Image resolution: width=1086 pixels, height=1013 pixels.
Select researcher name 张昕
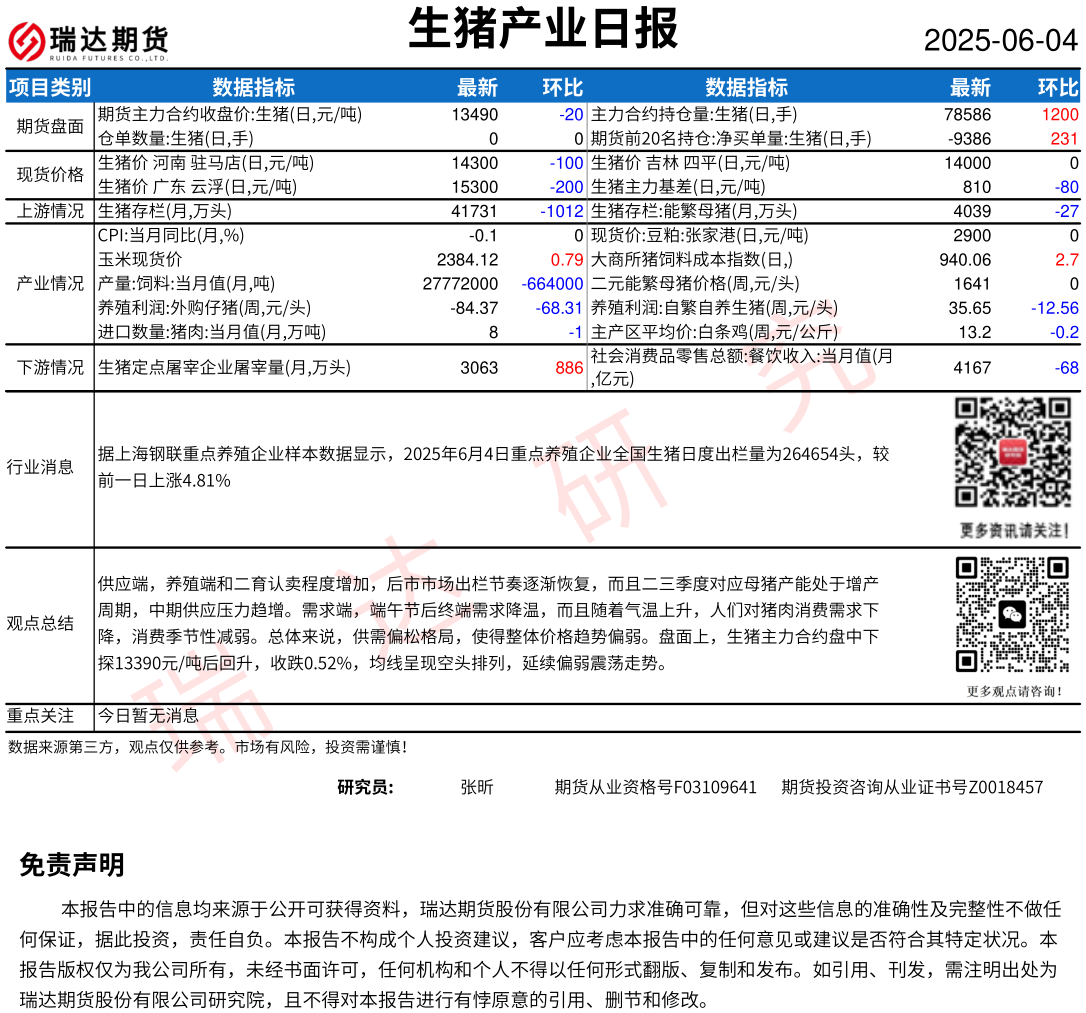[x=476, y=787]
